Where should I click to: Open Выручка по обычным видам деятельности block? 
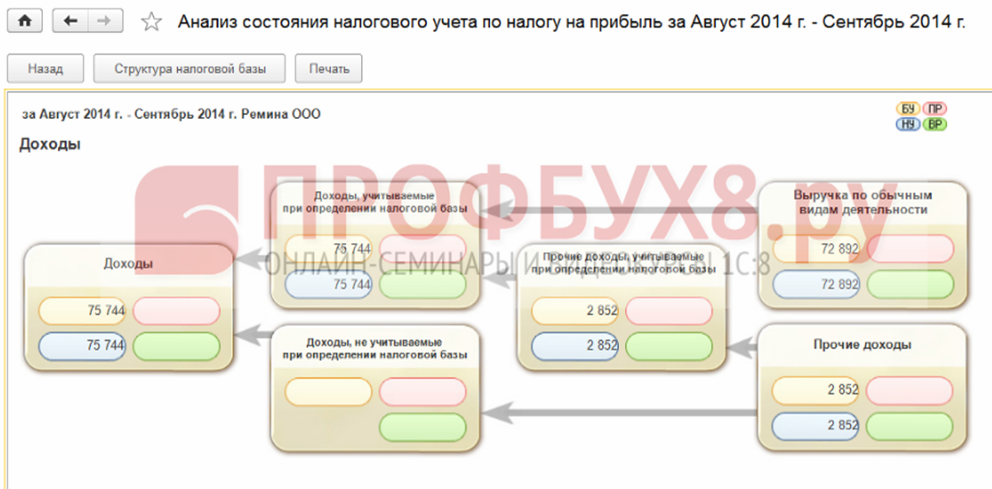pyautogui.click(x=862, y=202)
